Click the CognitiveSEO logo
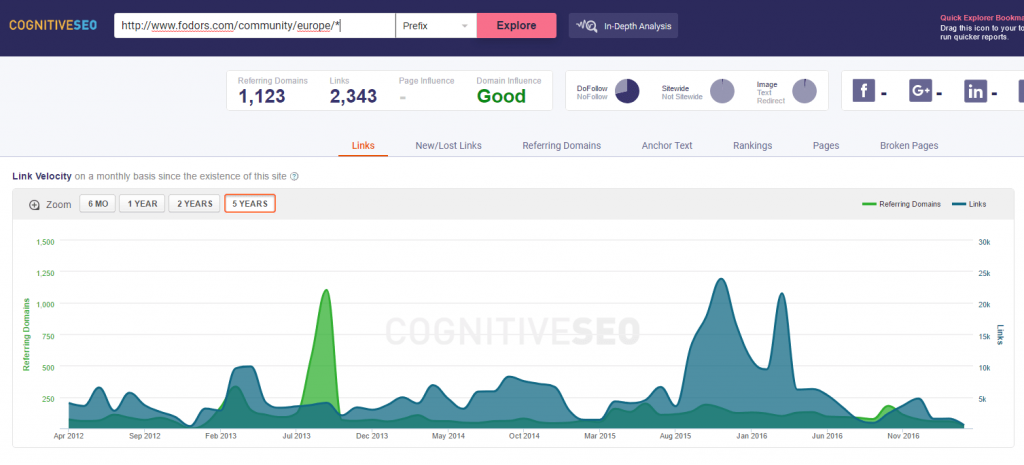Screen dimensions: 1024x465 click(x=53, y=25)
